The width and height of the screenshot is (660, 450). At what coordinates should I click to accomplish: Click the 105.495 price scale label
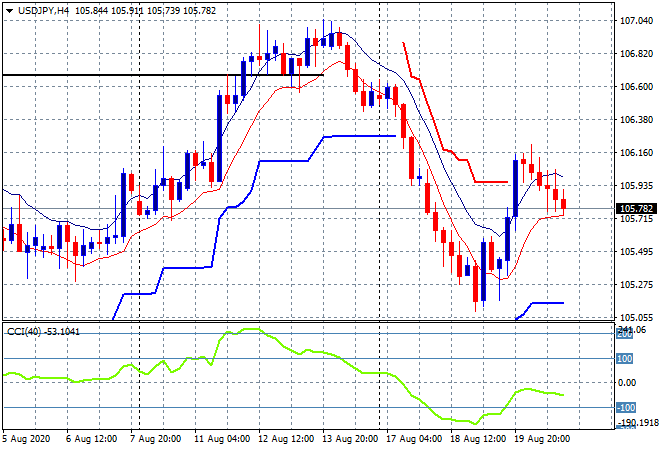[x=636, y=252]
